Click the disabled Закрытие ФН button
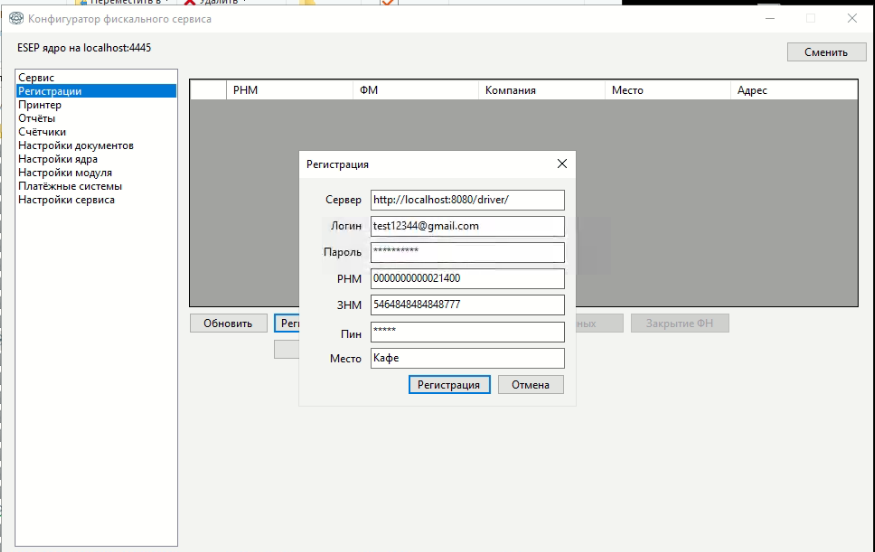 680,323
